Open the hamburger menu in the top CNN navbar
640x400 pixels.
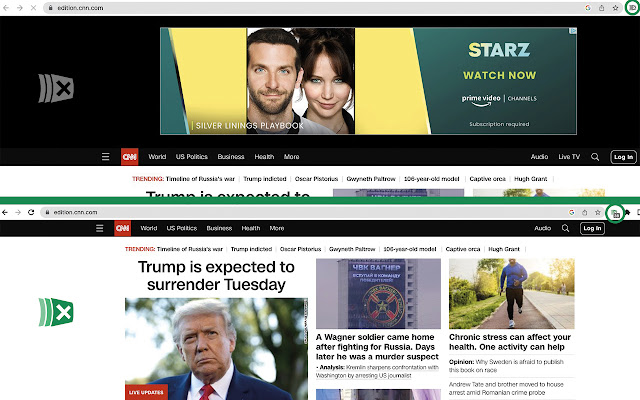[105, 157]
